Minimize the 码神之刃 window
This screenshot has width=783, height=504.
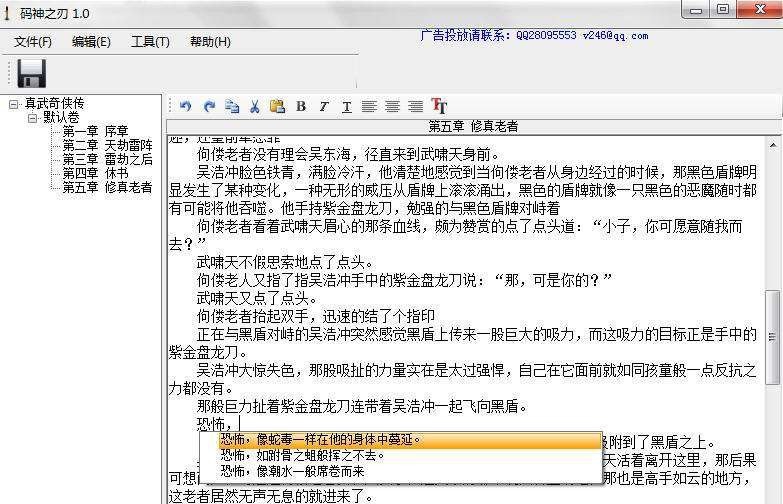click(696, 10)
